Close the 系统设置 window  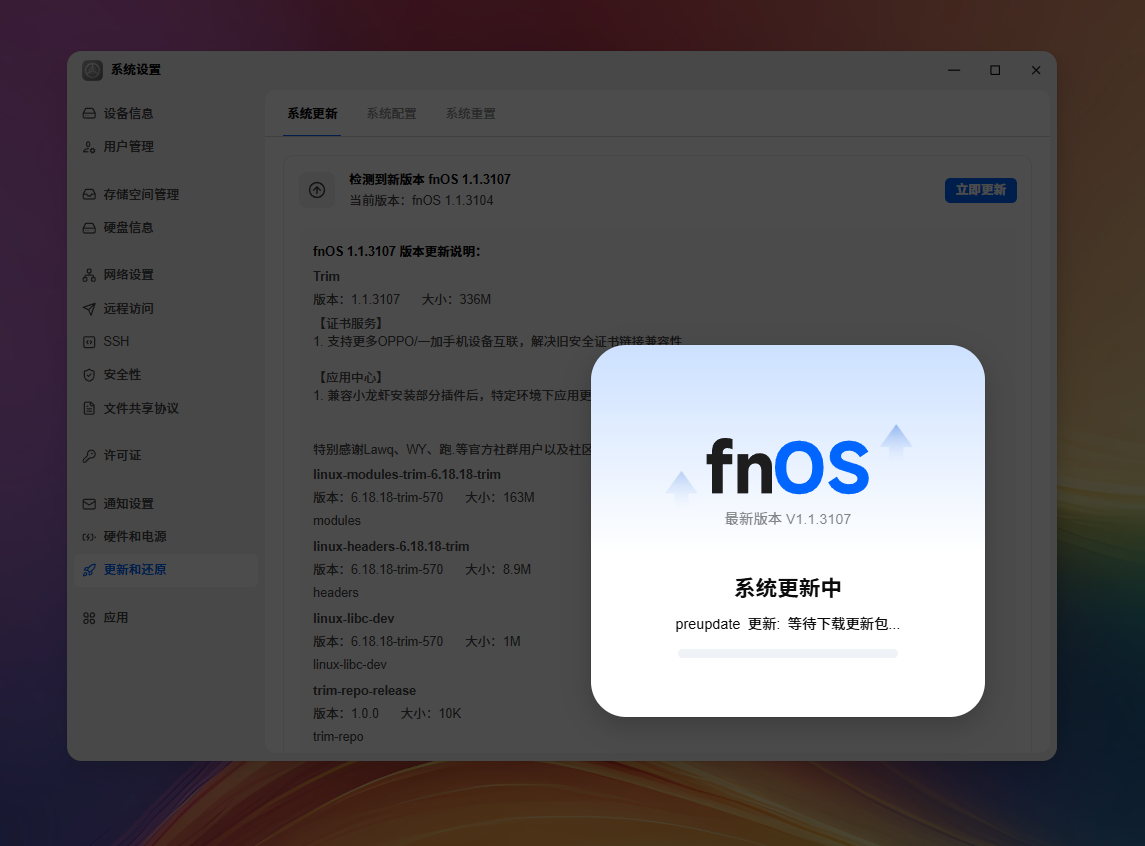(1035, 70)
